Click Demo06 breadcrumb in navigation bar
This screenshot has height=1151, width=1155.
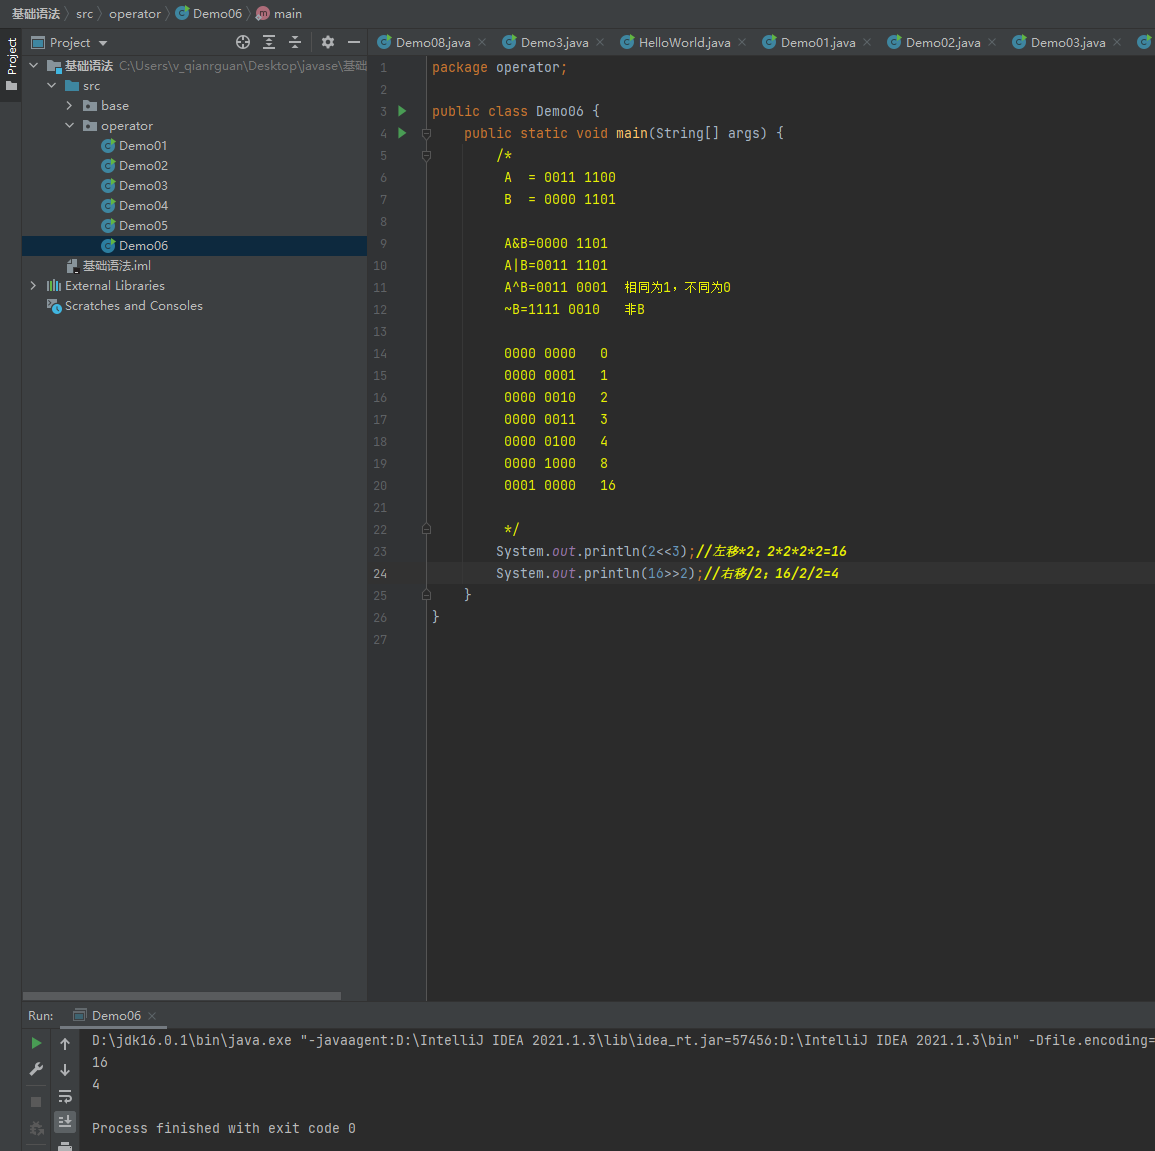point(209,14)
